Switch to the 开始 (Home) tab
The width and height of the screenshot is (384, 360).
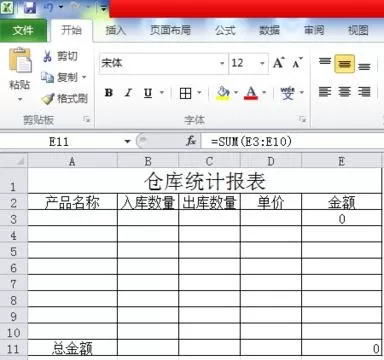(x=71, y=30)
